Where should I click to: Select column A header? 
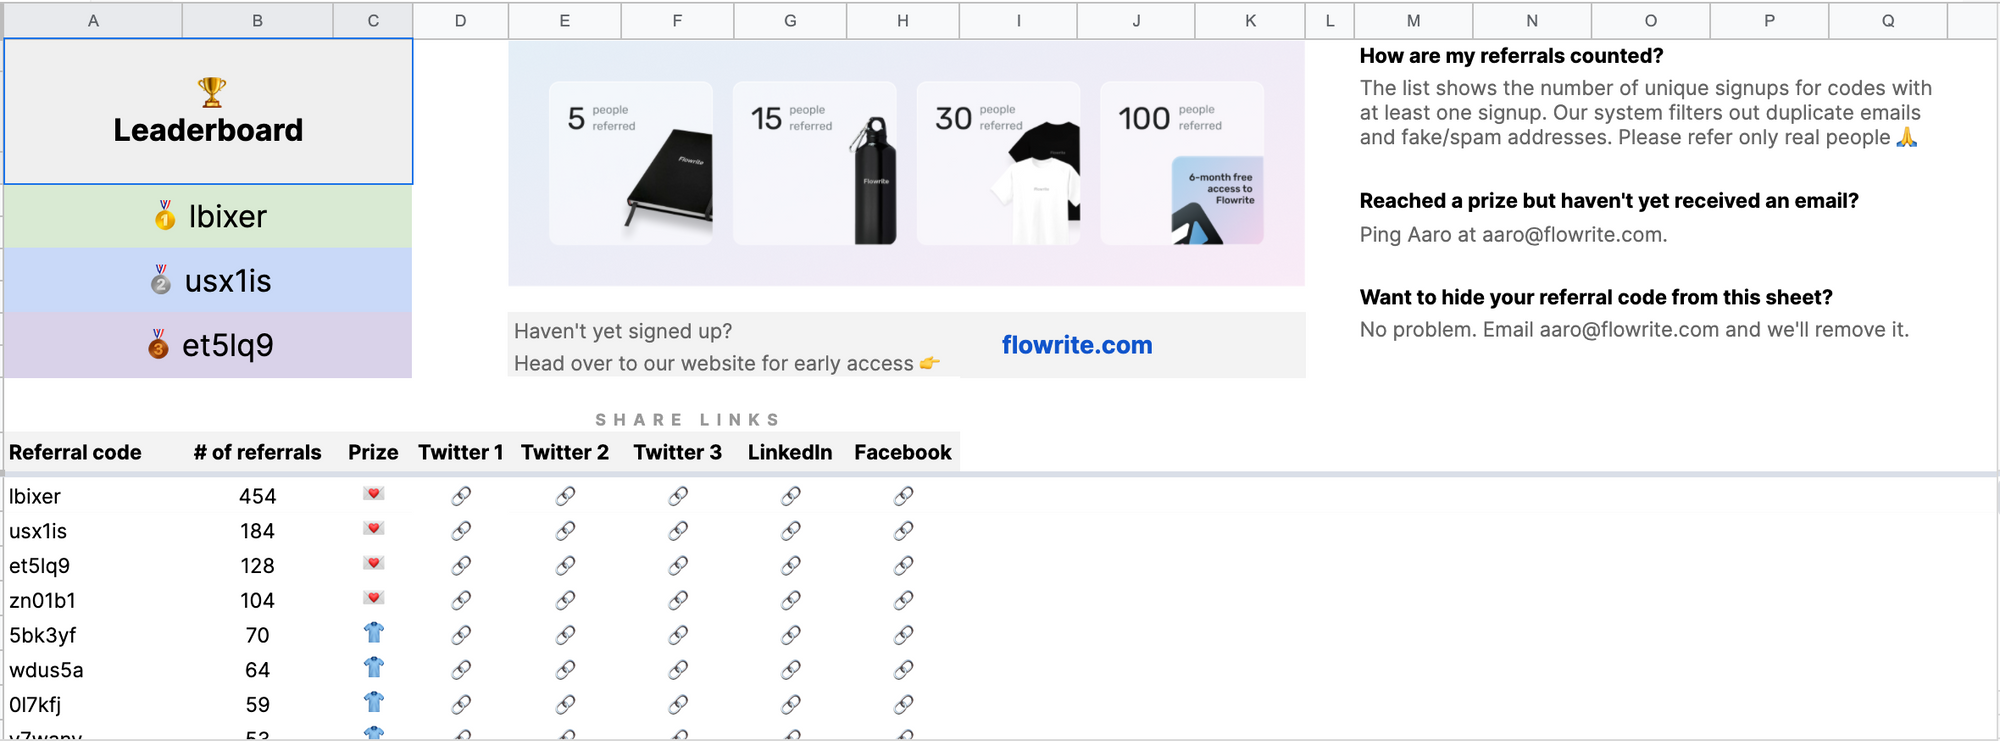(93, 20)
